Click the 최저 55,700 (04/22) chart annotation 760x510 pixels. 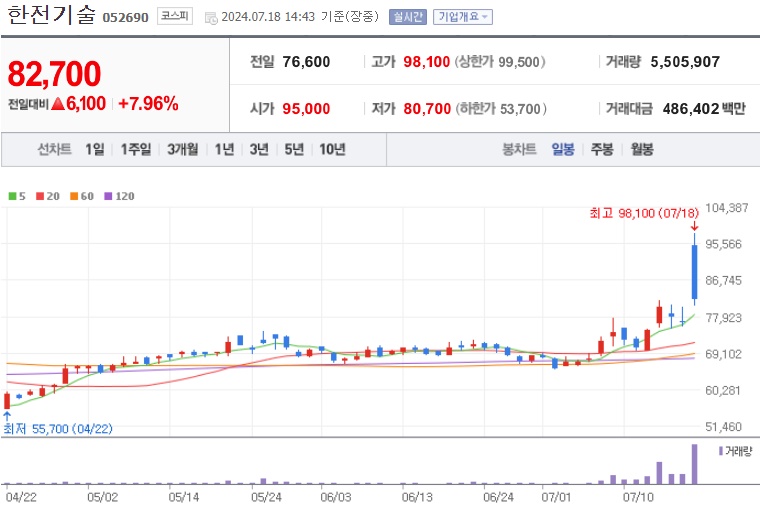pos(58,429)
